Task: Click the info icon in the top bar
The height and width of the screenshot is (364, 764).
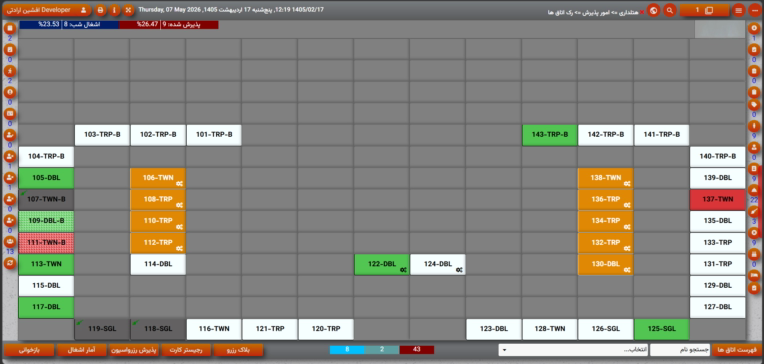Action: 114,10
